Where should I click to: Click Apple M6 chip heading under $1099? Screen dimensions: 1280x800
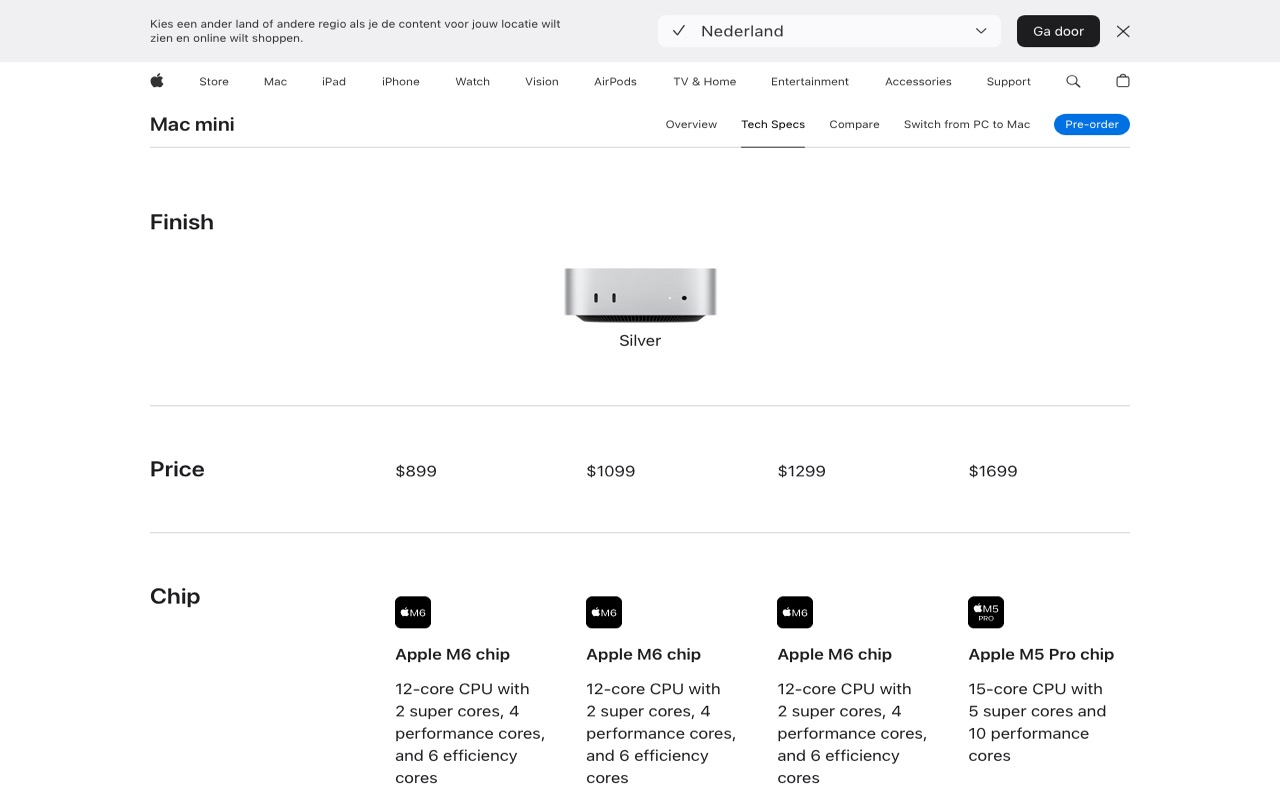tap(643, 654)
